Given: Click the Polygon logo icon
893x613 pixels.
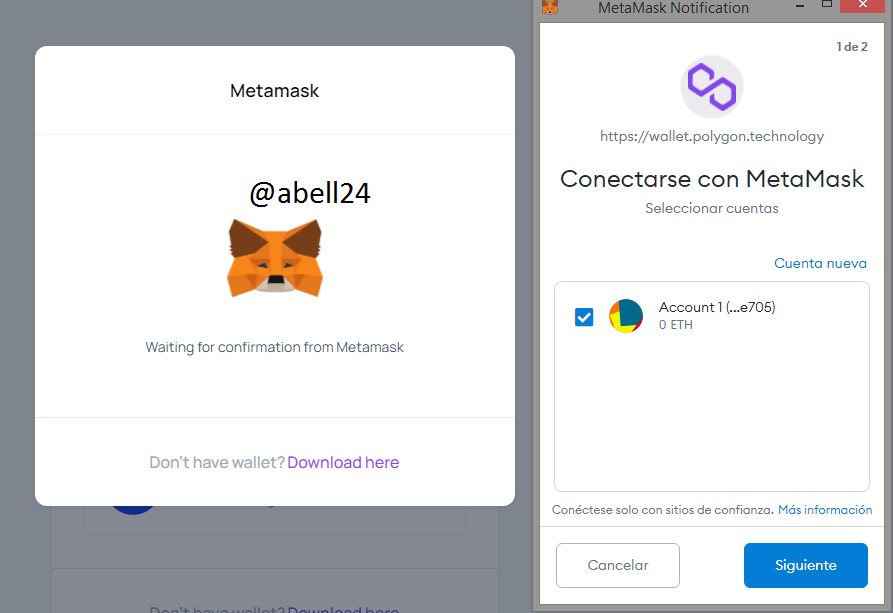Looking at the screenshot, I should coord(712,87).
